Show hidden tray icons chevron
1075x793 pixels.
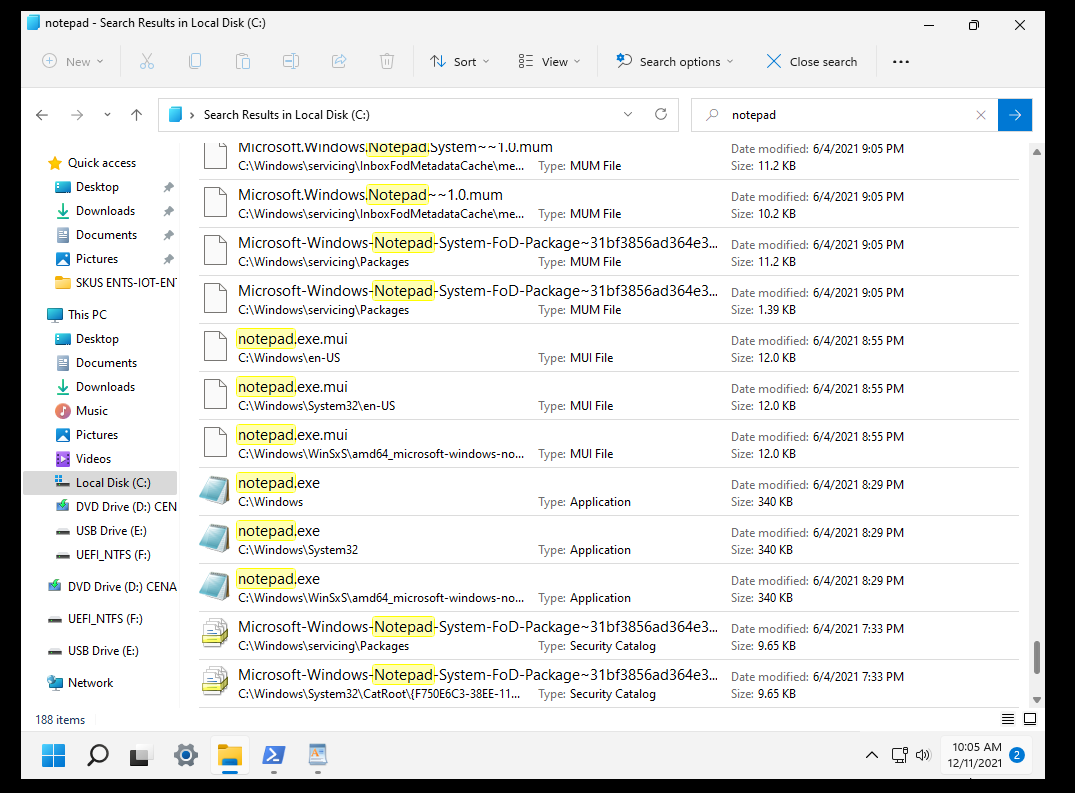871,755
